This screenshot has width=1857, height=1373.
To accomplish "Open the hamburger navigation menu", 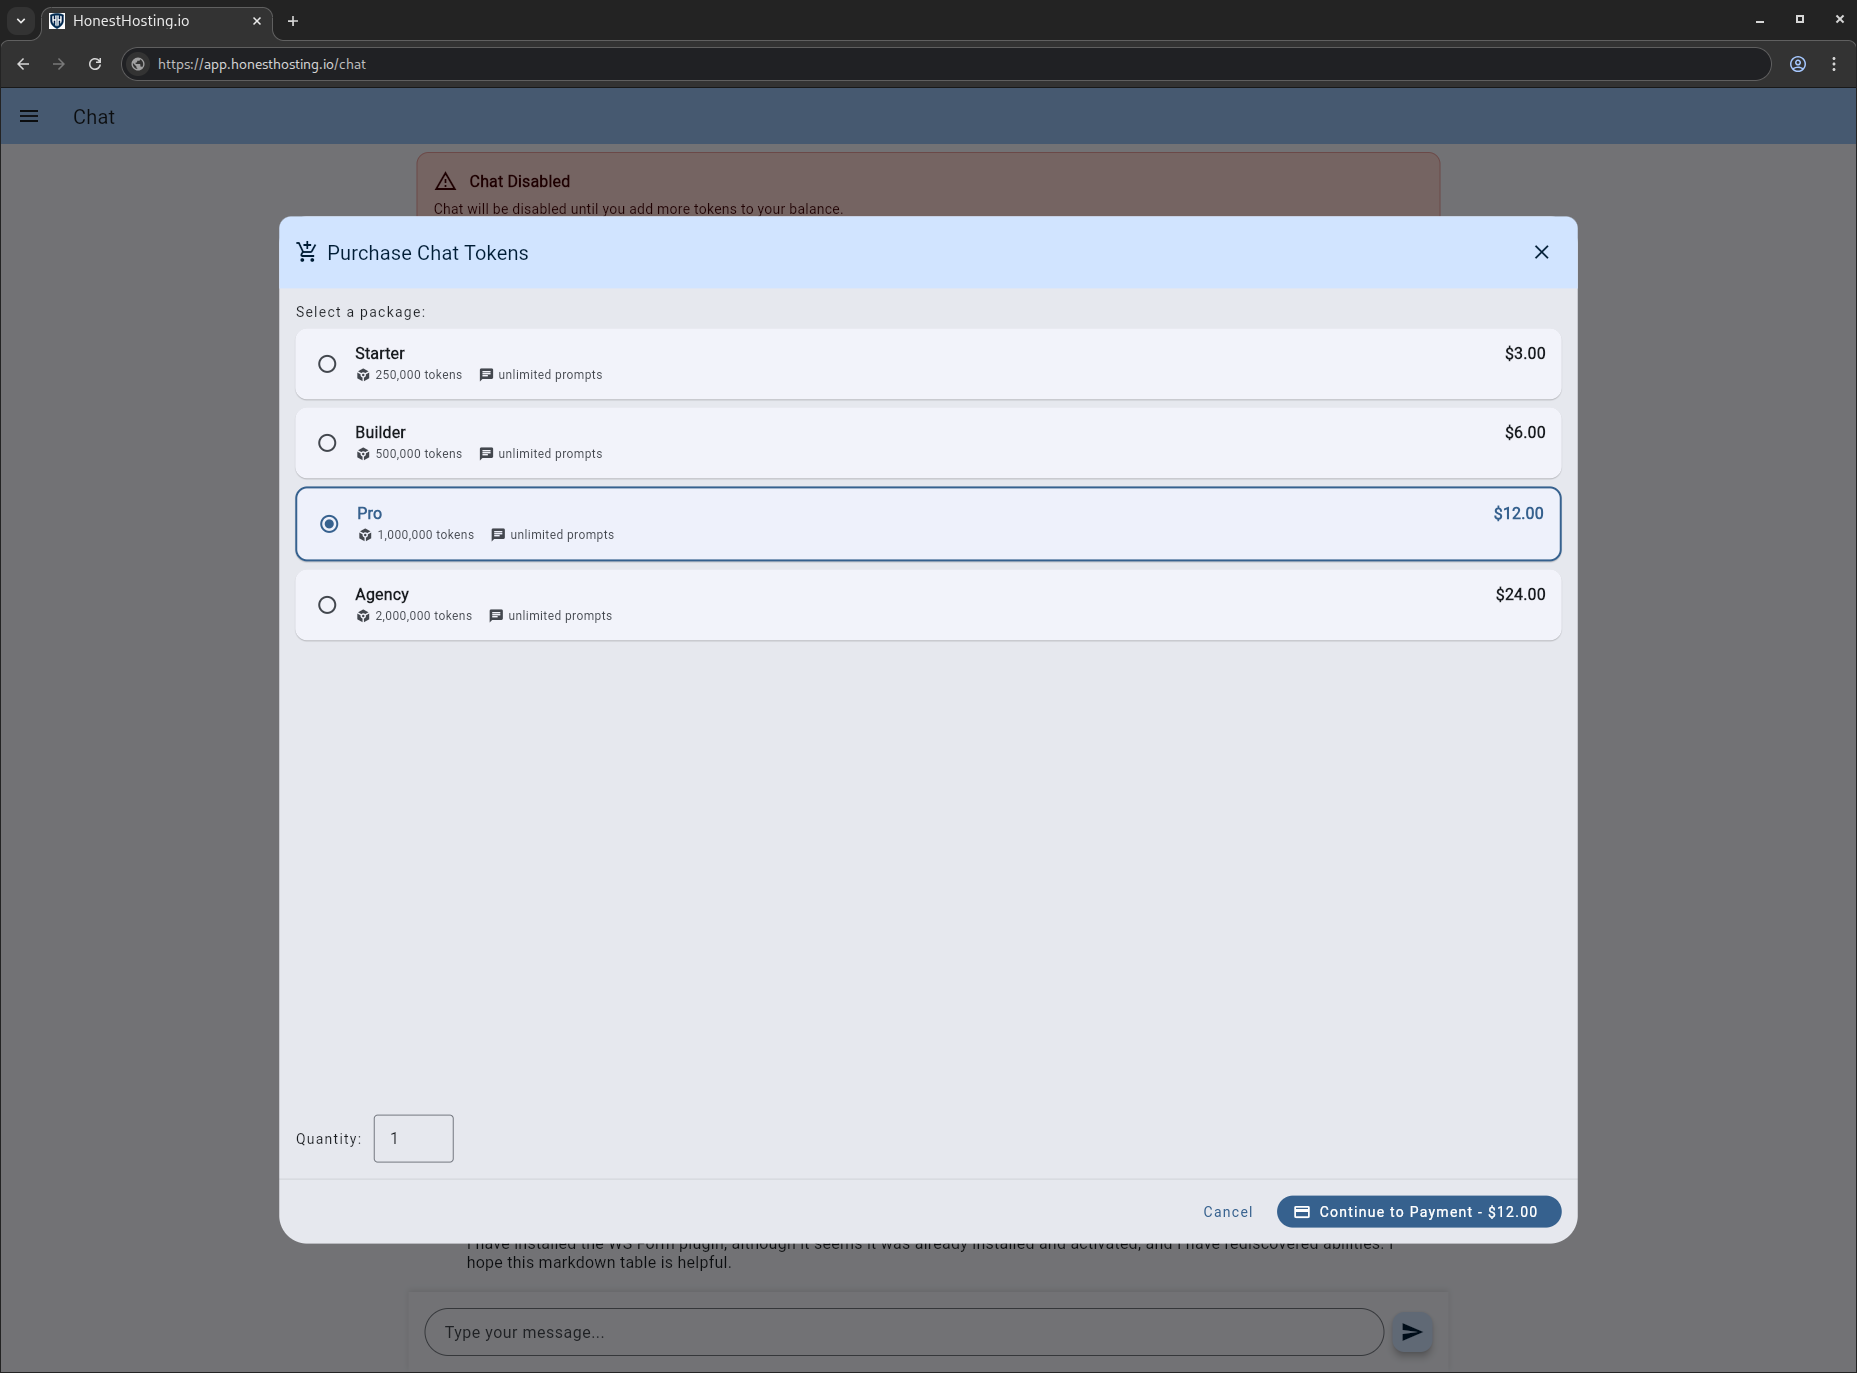I will 29,117.
